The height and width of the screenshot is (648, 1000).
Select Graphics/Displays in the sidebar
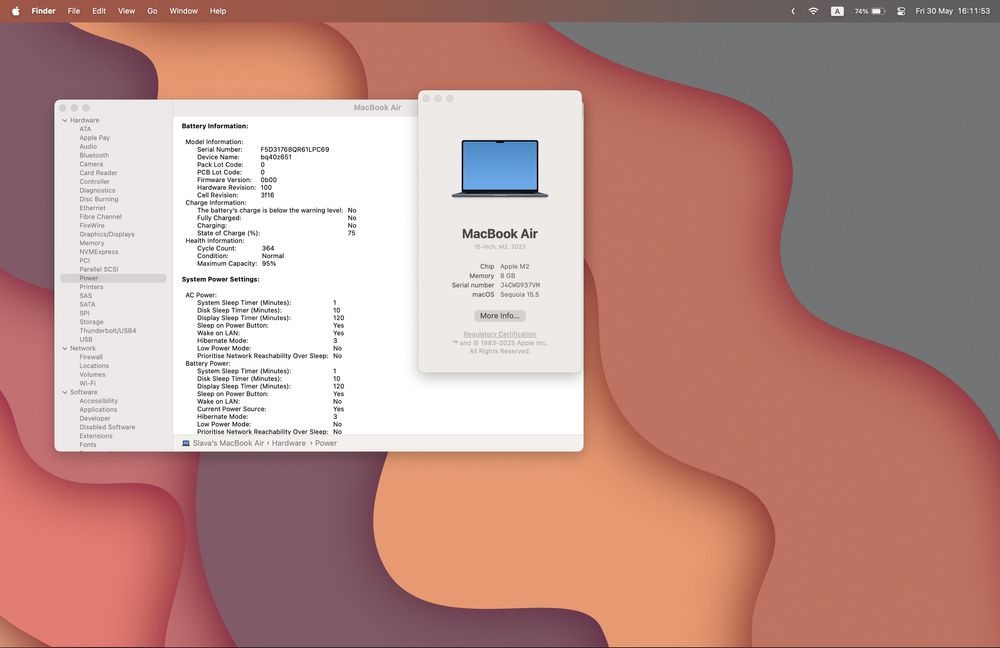tap(107, 234)
